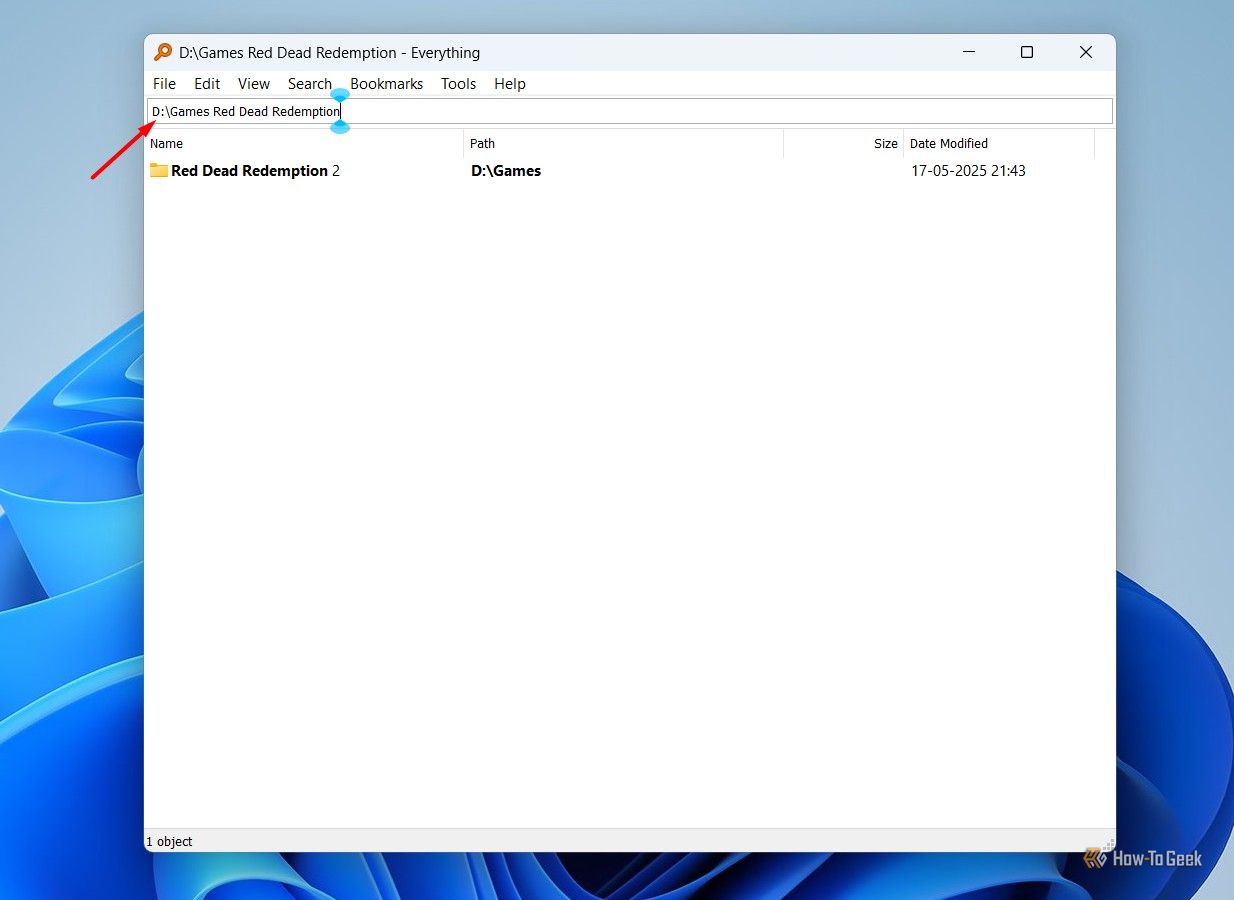Open the Edit menu
Screen dimensions: 1234x900
pyautogui.click(x=207, y=84)
